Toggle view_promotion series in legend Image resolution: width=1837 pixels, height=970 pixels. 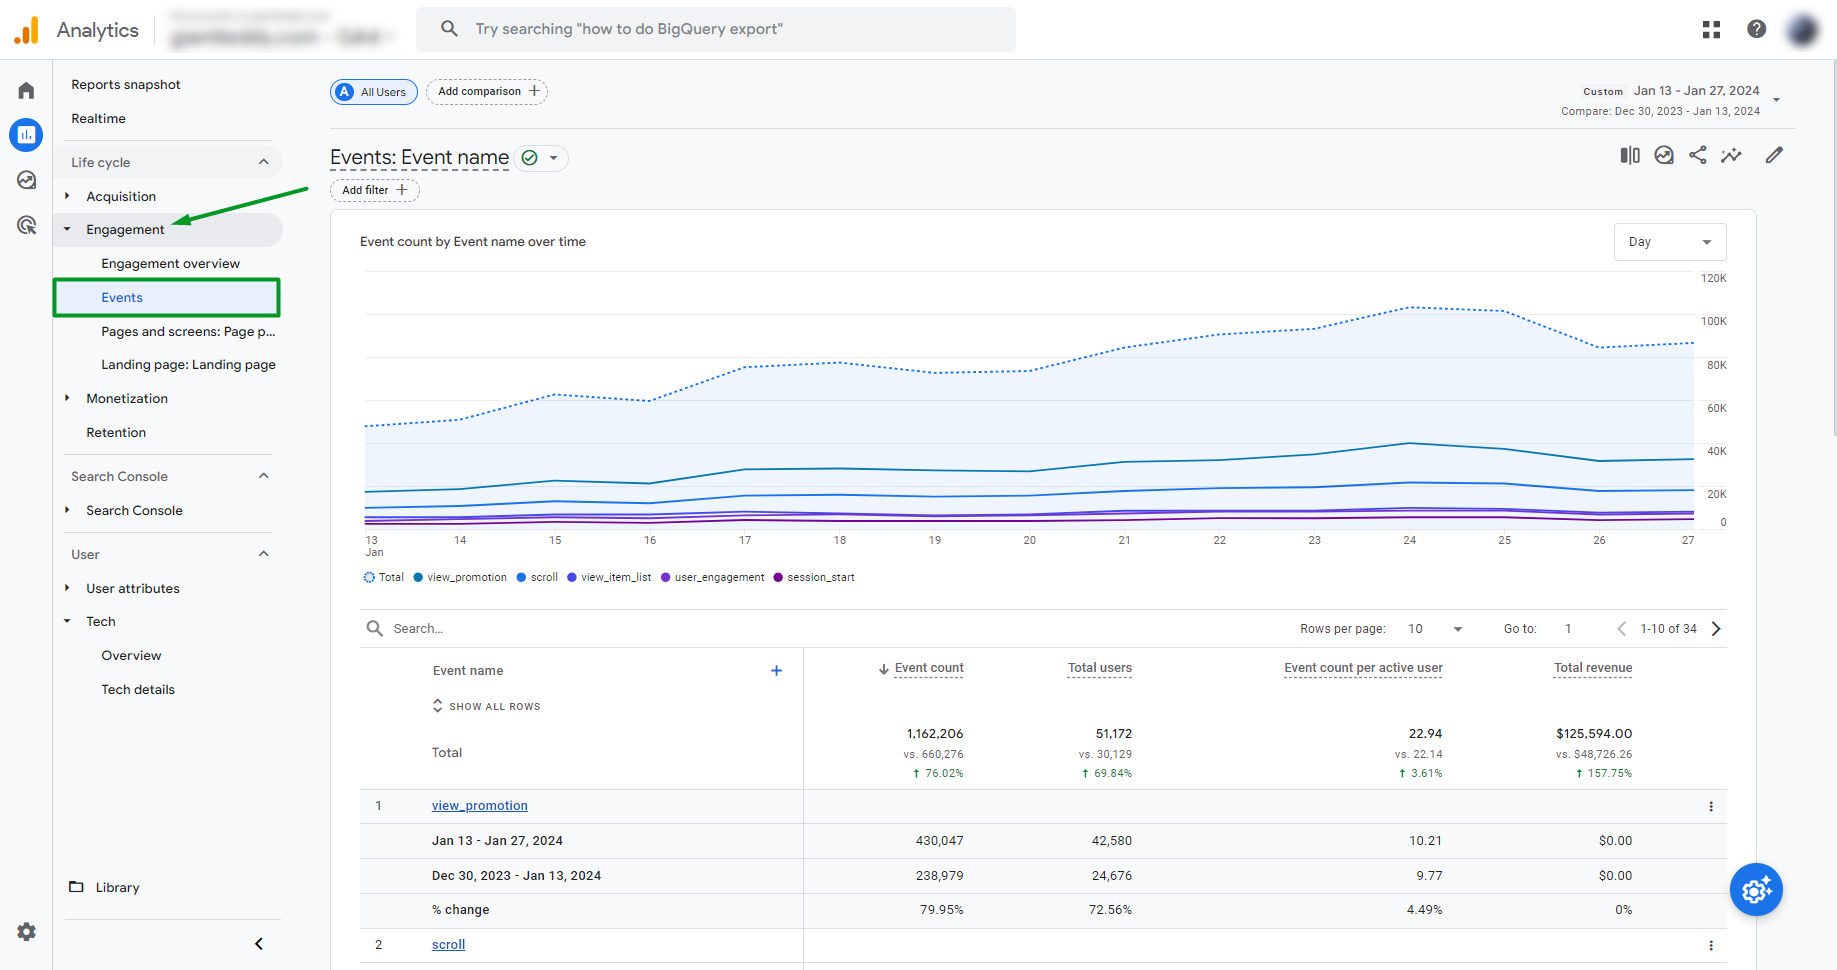[x=460, y=578]
